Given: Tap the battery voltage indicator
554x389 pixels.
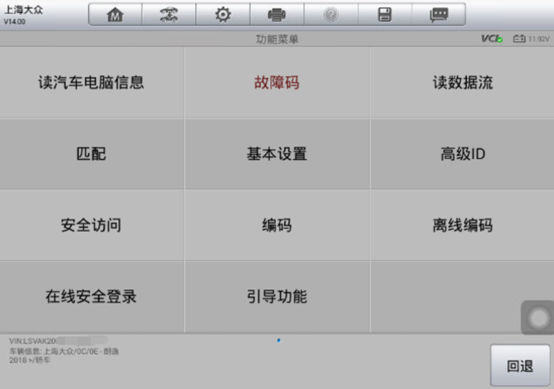Looking at the screenshot, I should (531, 39).
